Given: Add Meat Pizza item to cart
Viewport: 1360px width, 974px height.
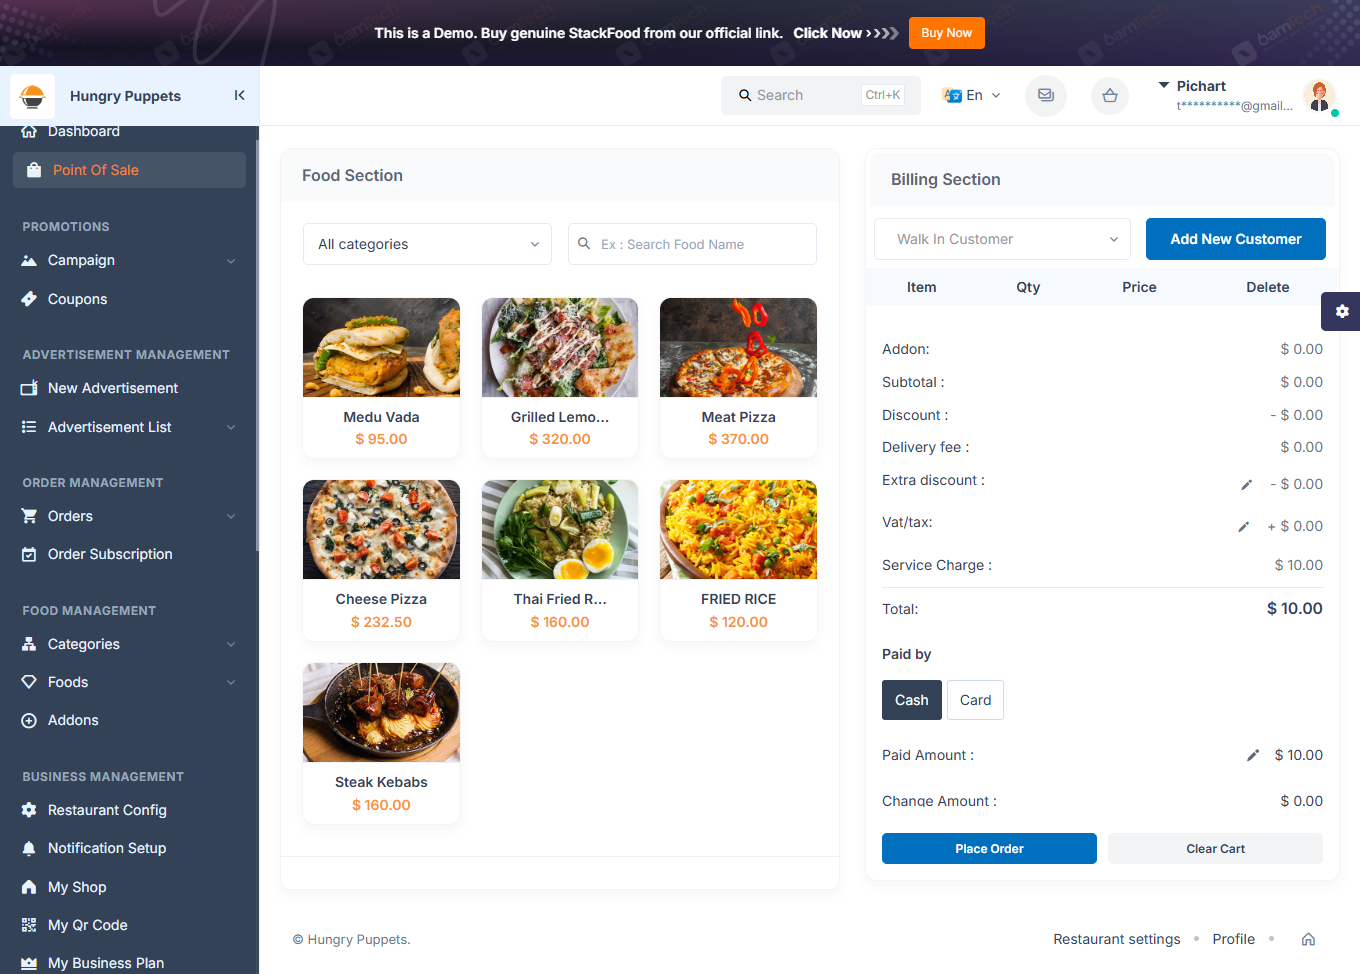Looking at the screenshot, I should tap(738, 377).
